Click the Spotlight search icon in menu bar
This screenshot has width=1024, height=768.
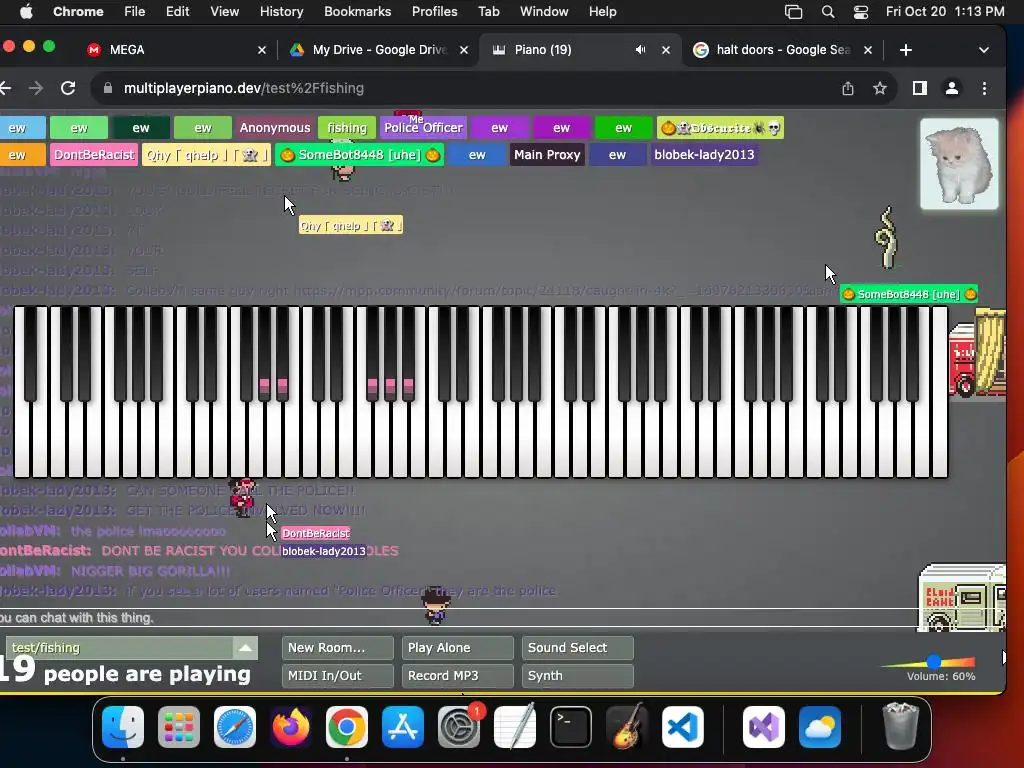[x=827, y=12]
